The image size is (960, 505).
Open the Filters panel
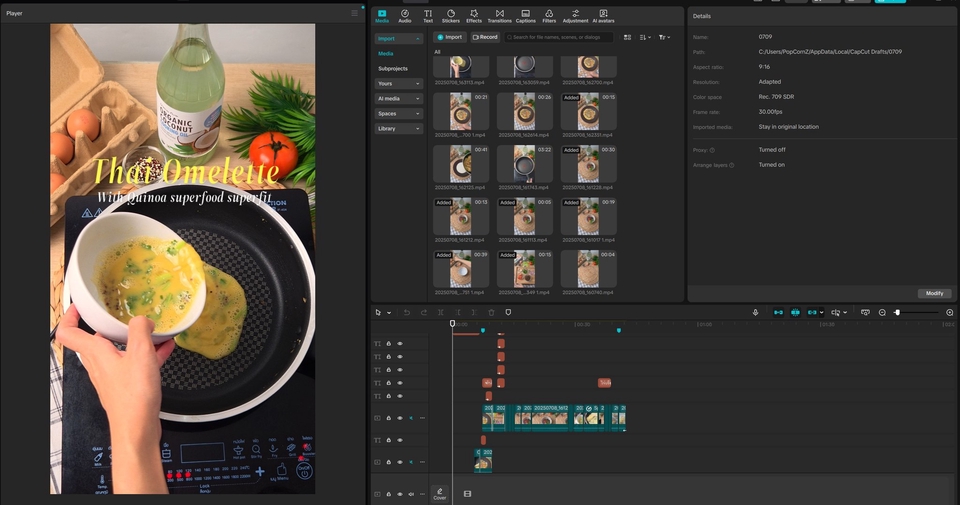[549, 15]
